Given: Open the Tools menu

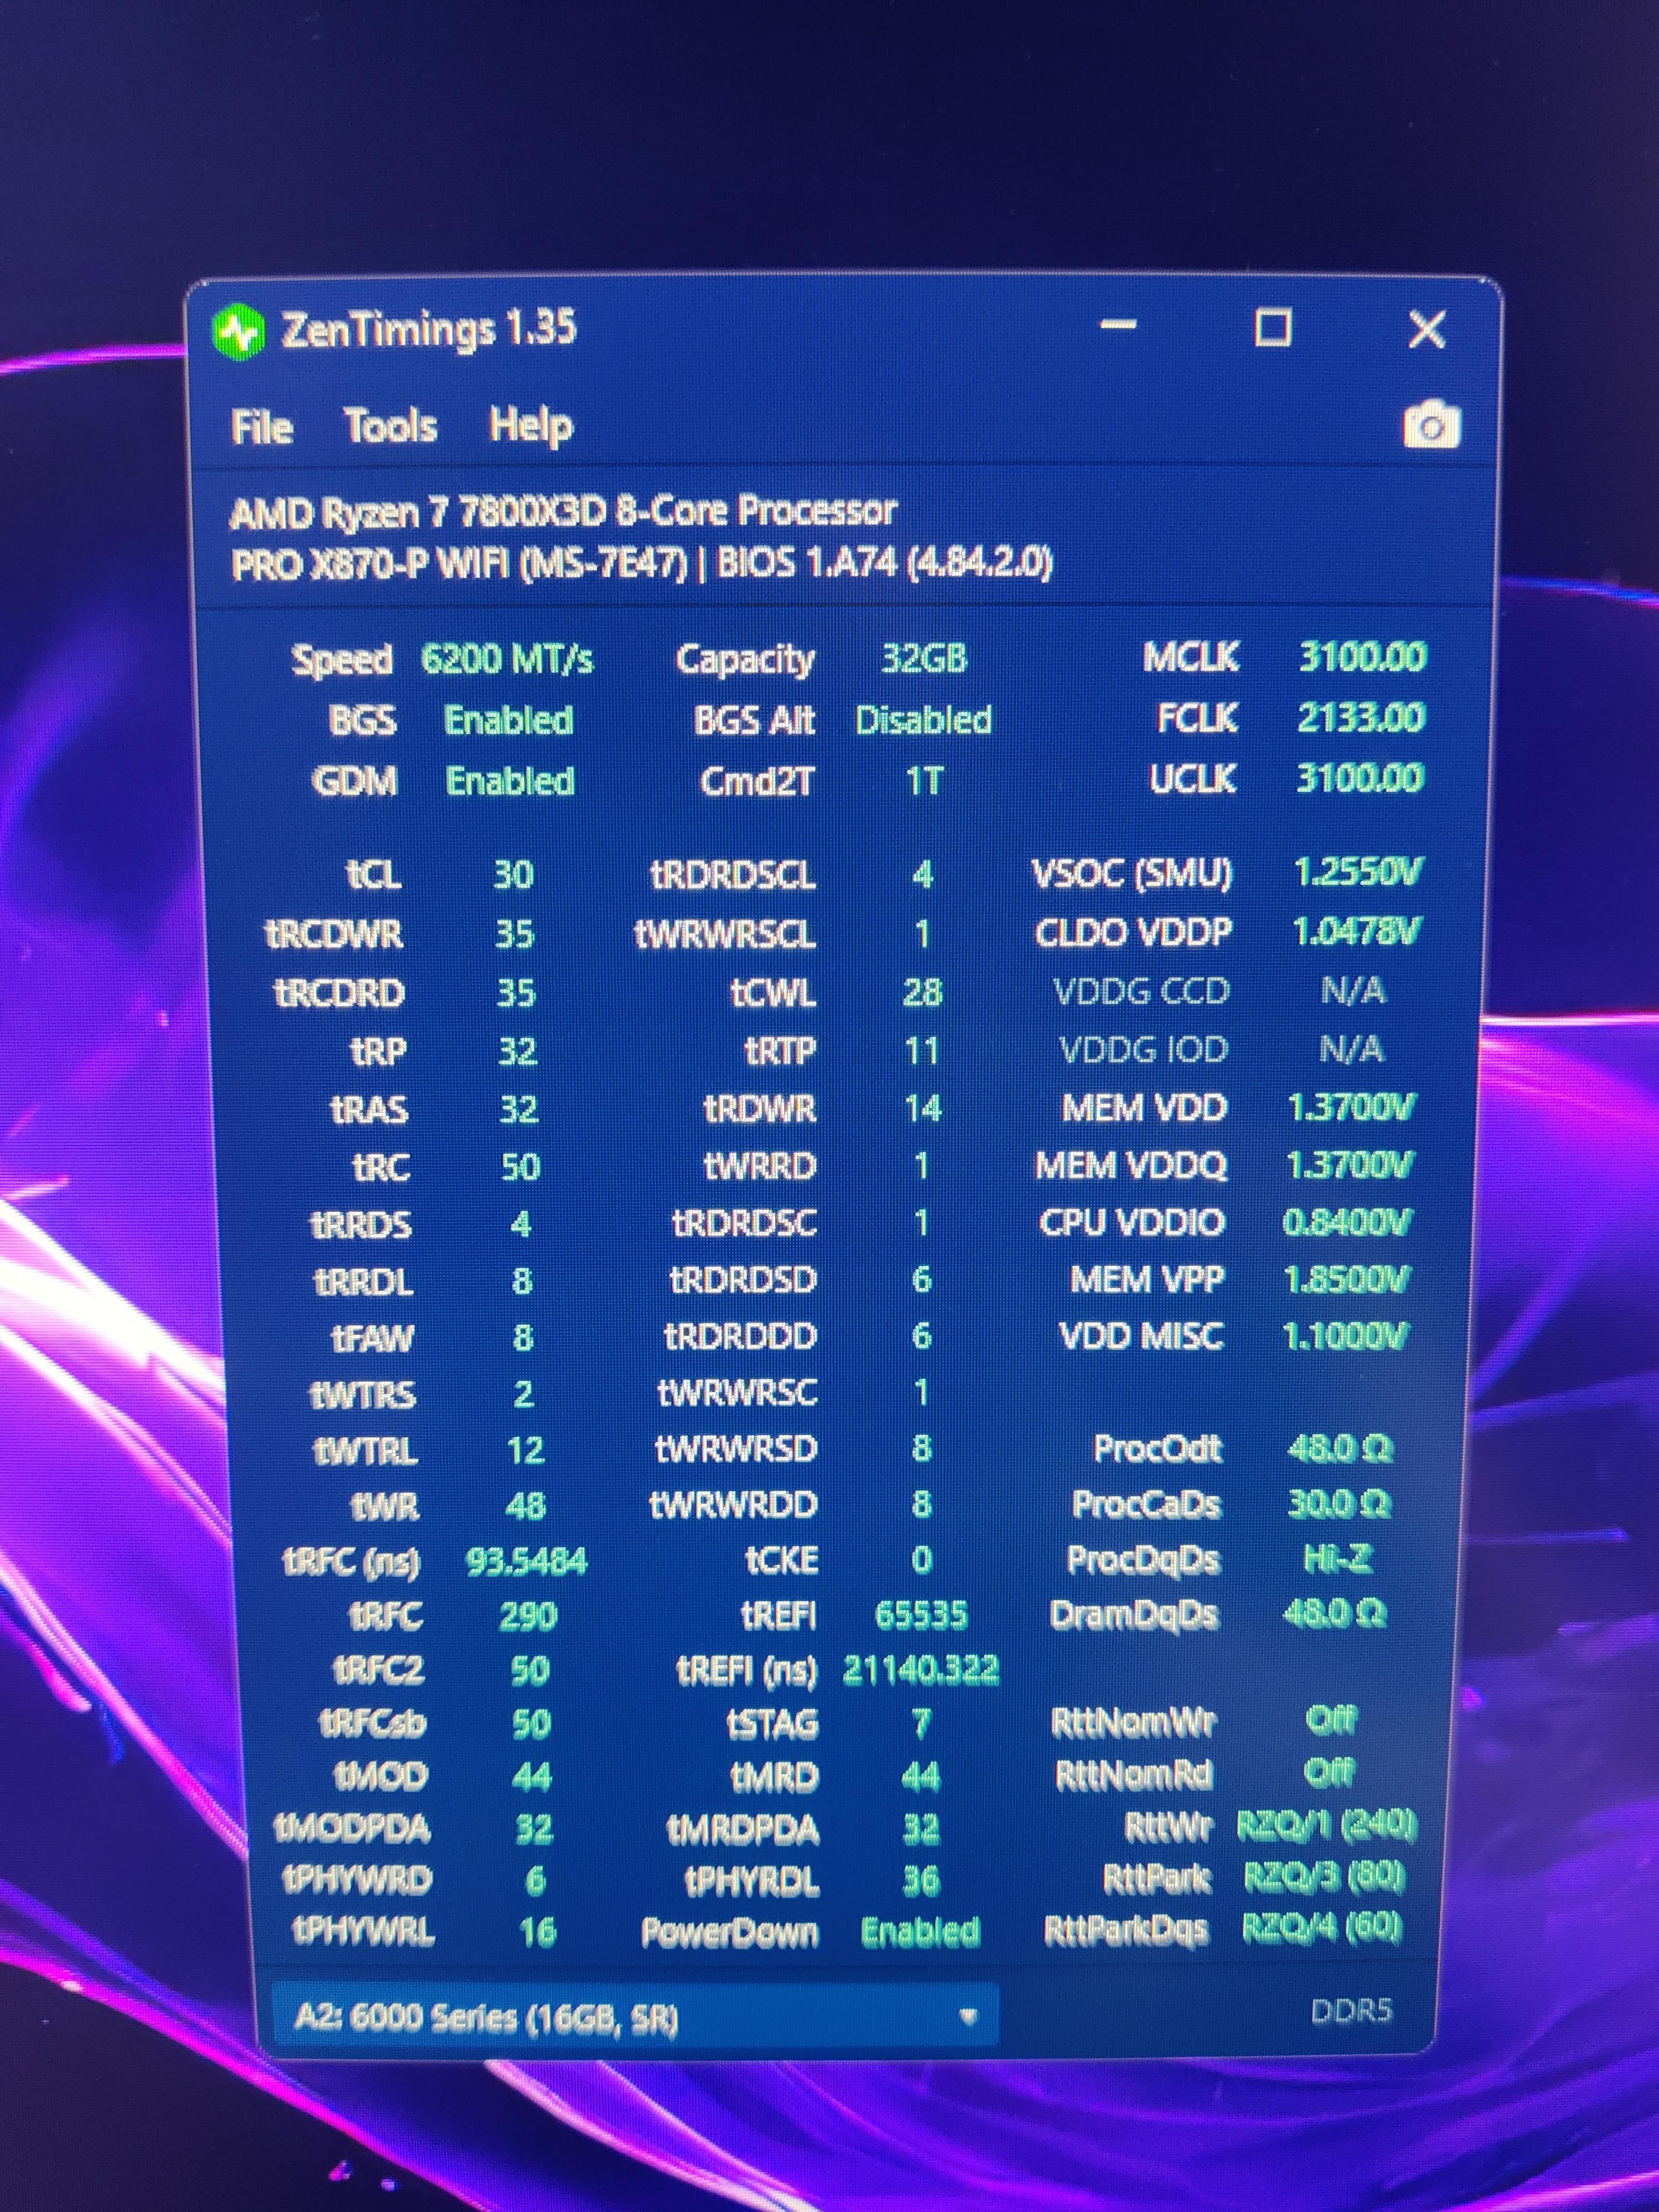Looking at the screenshot, I should tap(391, 426).
